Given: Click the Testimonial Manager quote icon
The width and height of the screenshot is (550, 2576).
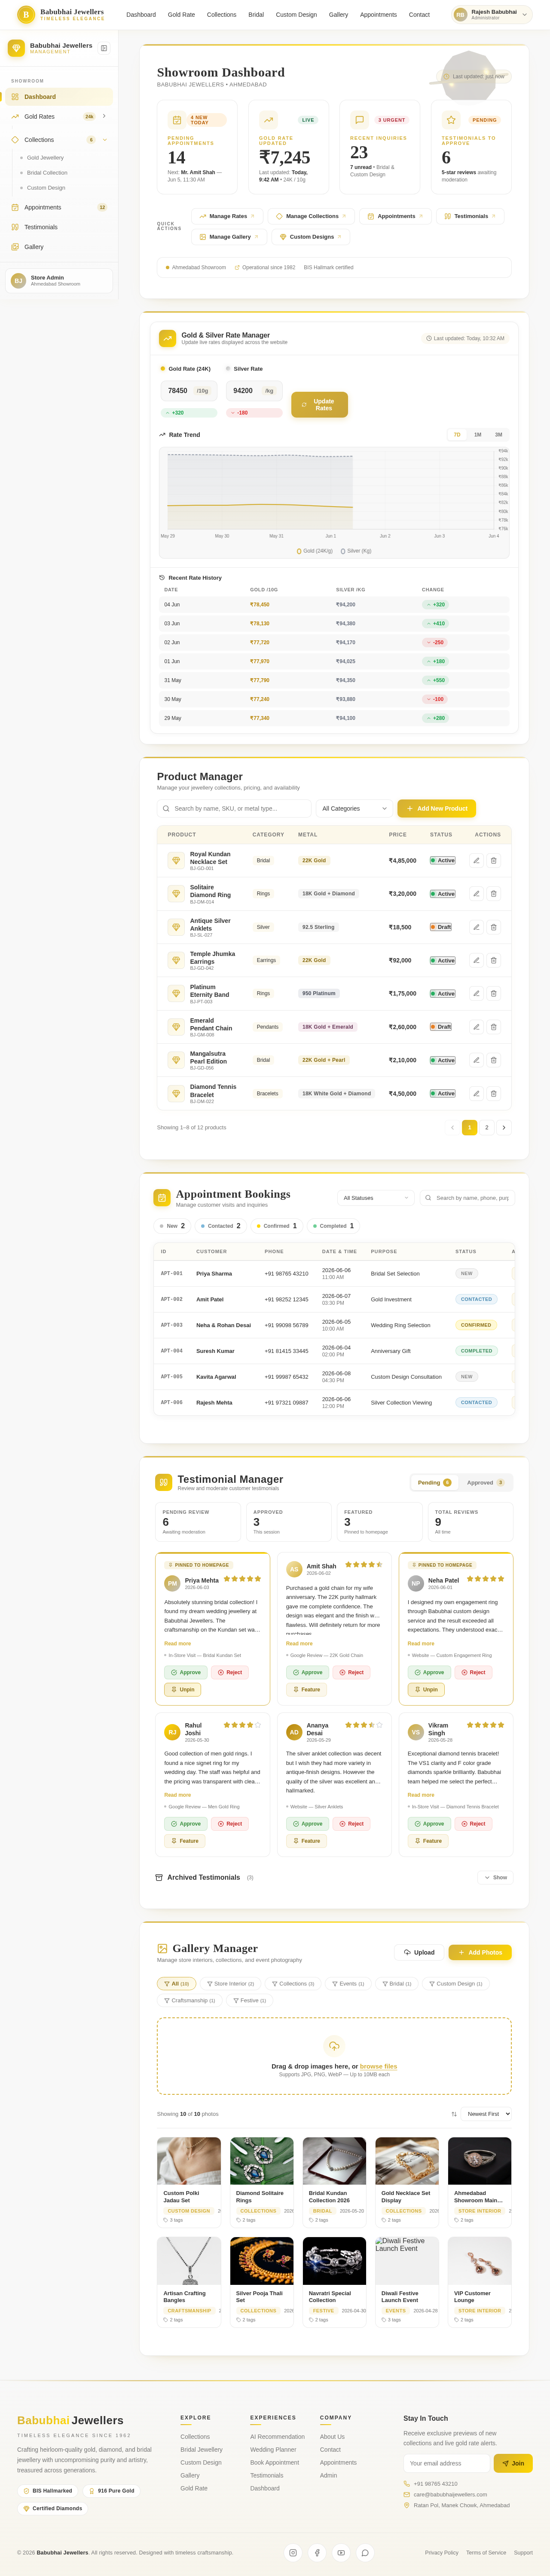Looking at the screenshot, I should point(164,1482).
